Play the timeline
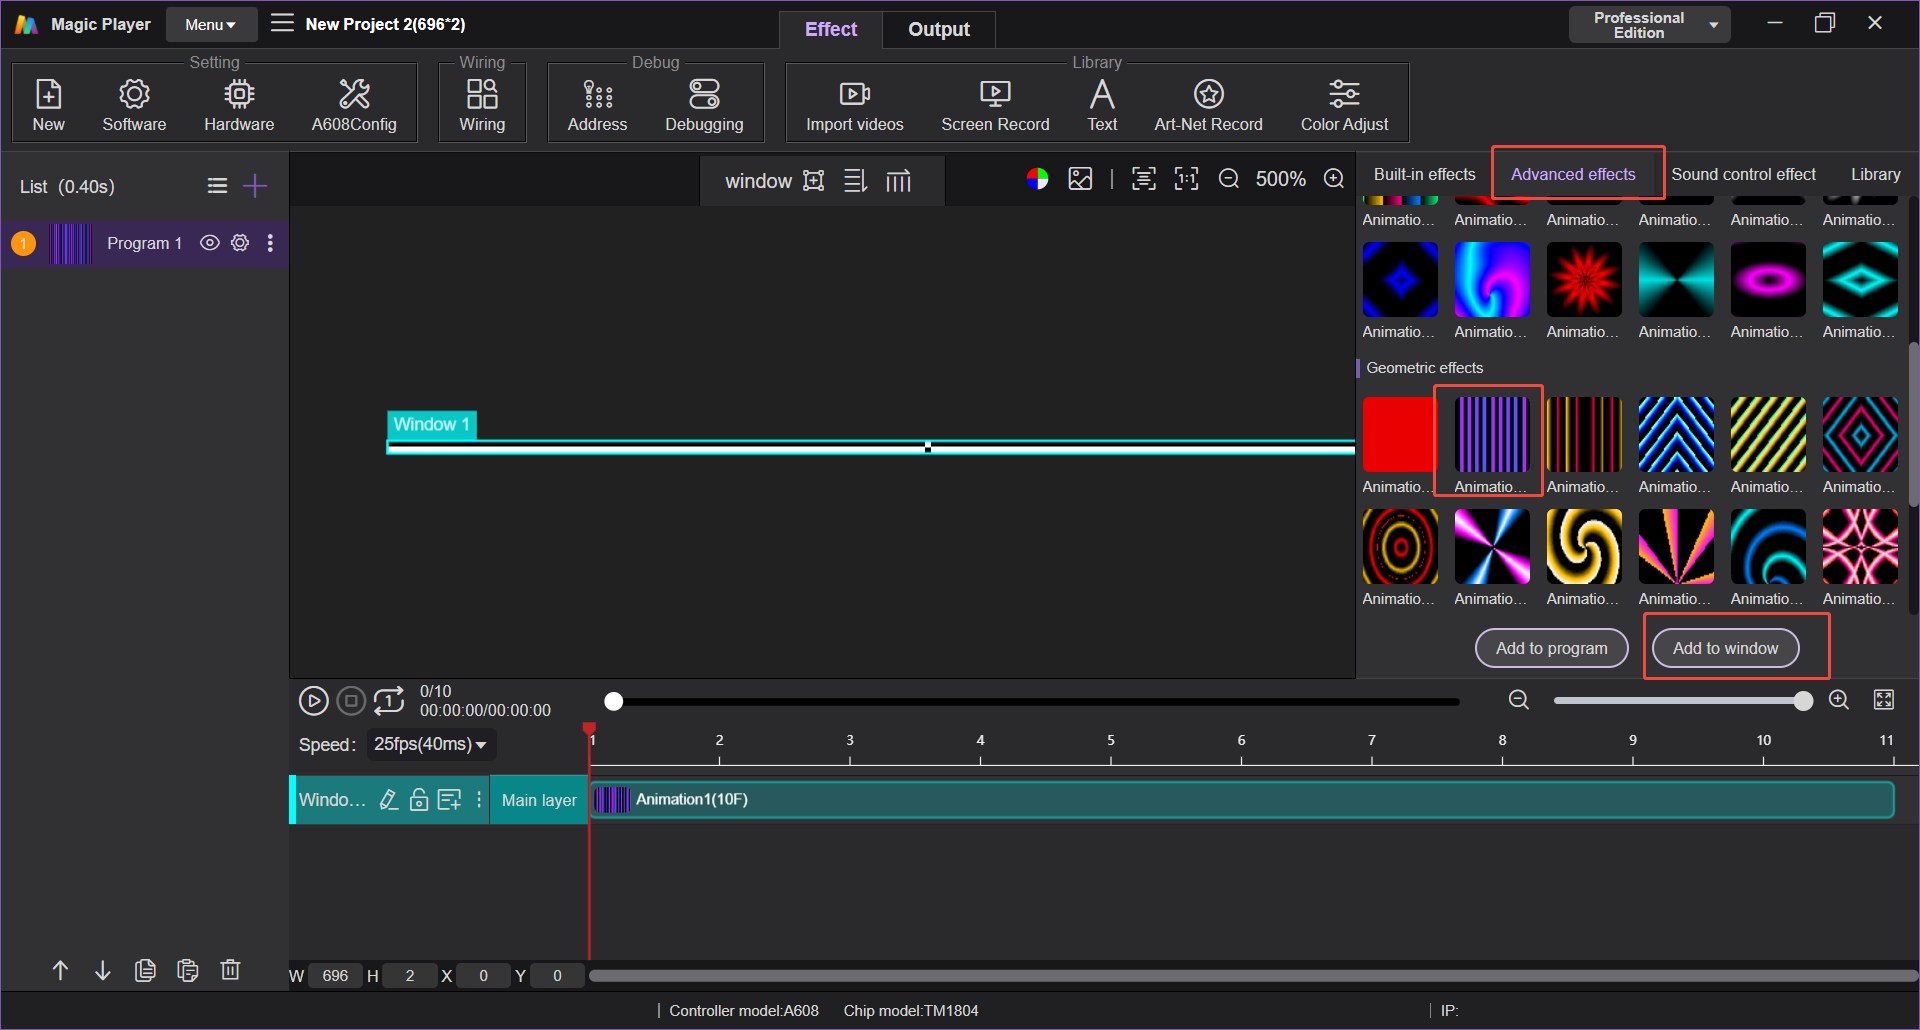This screenshot has height=1030, width=1920. pos(314,701)
